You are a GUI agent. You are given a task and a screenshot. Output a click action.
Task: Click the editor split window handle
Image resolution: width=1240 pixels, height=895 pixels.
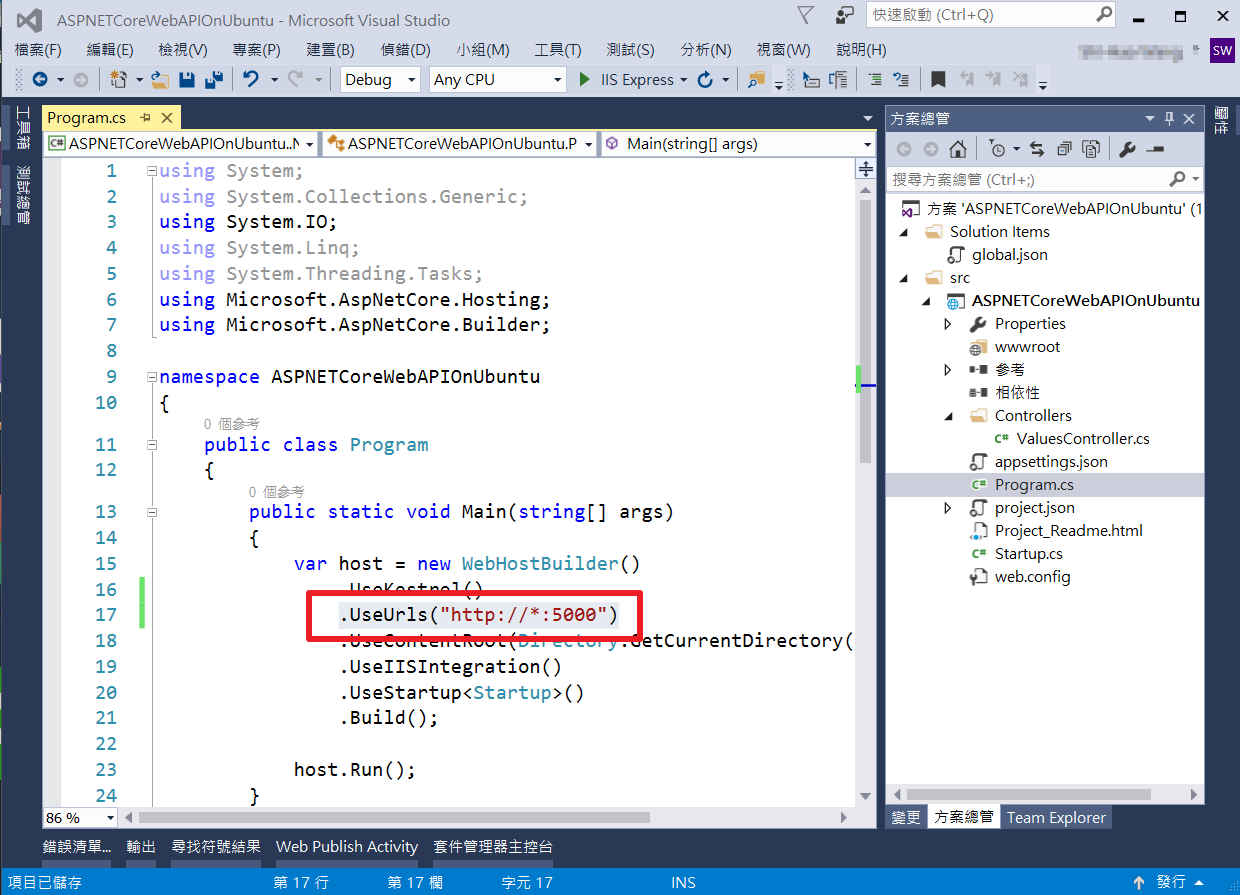pyautogui.click(x=866, y=170)
